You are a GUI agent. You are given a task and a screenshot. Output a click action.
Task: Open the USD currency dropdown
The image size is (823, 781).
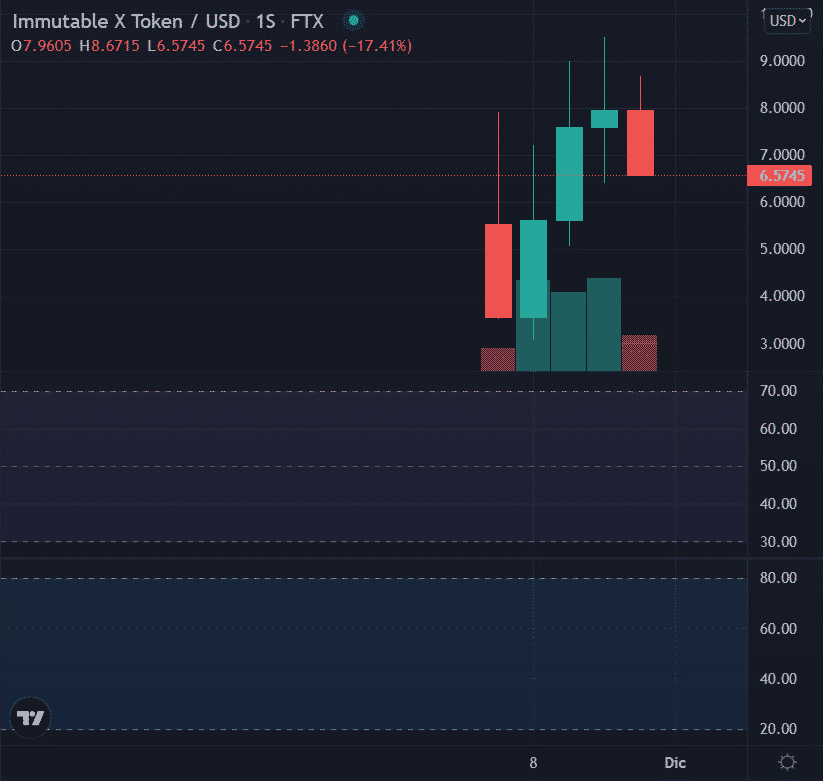pyautogui.click(x=787, y=19)
